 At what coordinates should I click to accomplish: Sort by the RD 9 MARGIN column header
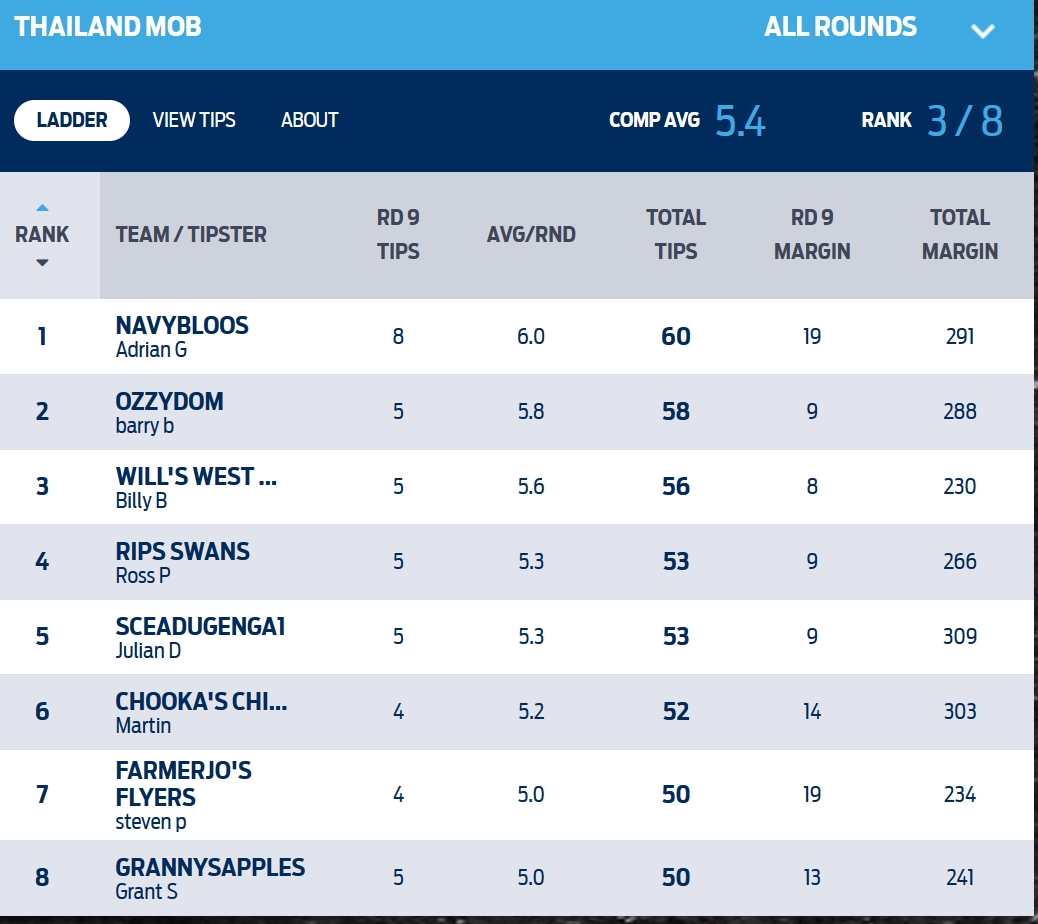click(812, 235)
